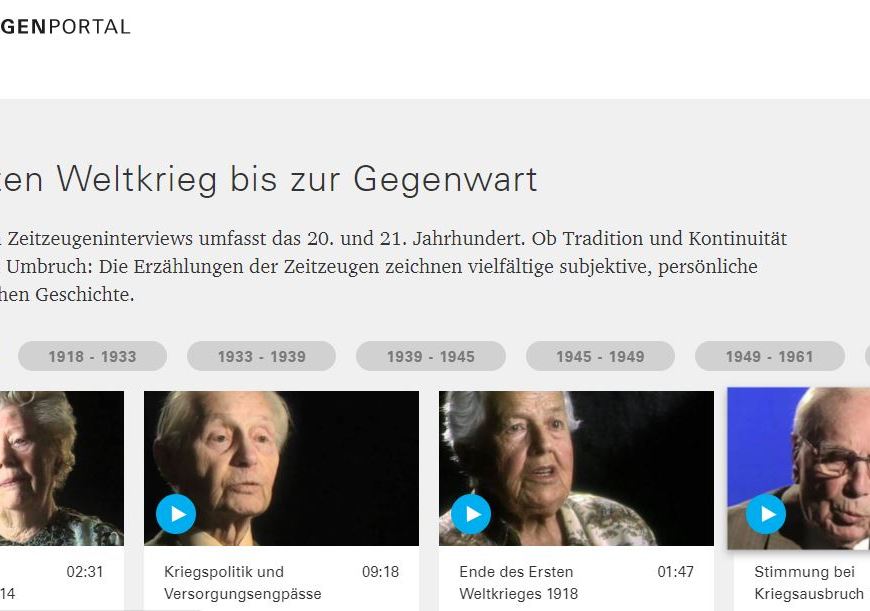Open the partially visible woman thumbnail at left

click(62, 468)
